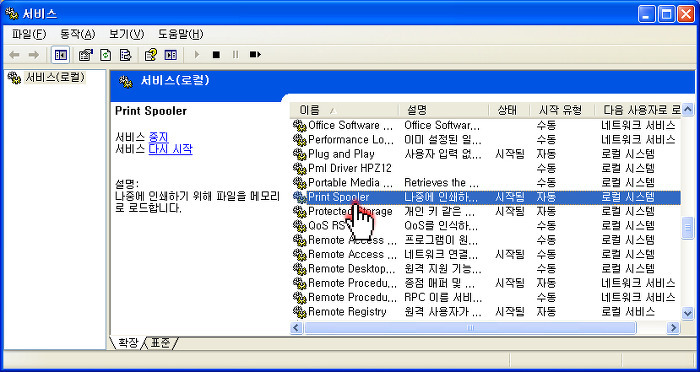
Task: Click 로컬 서비스 account in Remote Registry row
Action: (x=628, y=312)
